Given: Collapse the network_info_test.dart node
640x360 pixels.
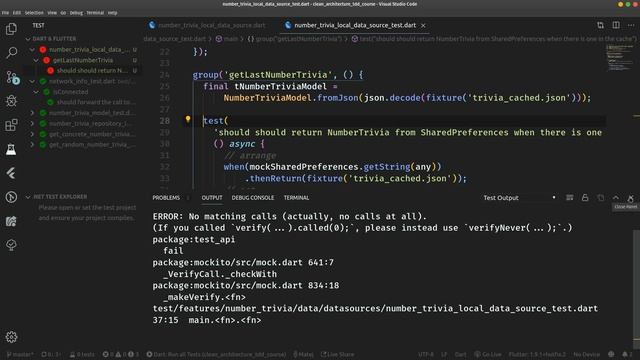Looking at the screenshot, I should tap(32, 81).
